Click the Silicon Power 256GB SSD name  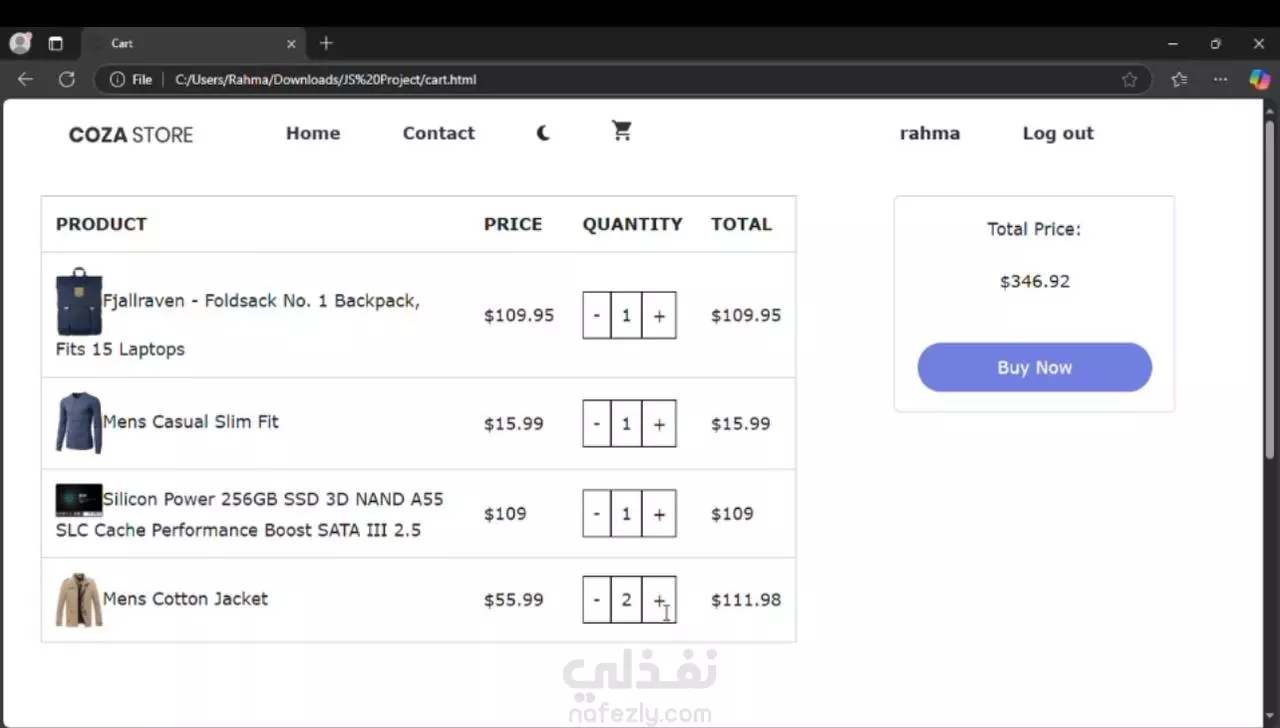click(250, 514)
